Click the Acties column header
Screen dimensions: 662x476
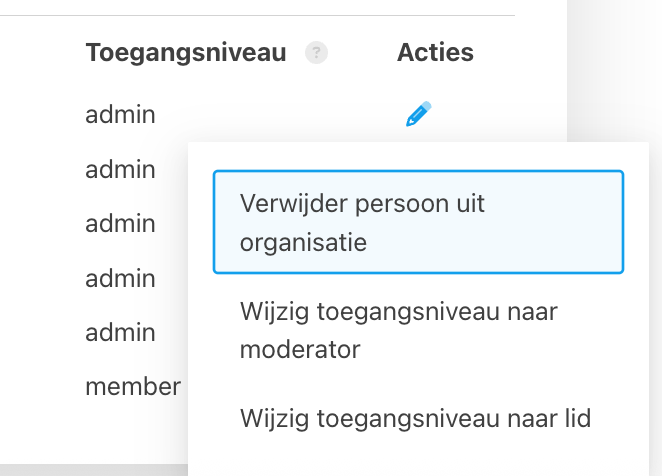(435, 52)
